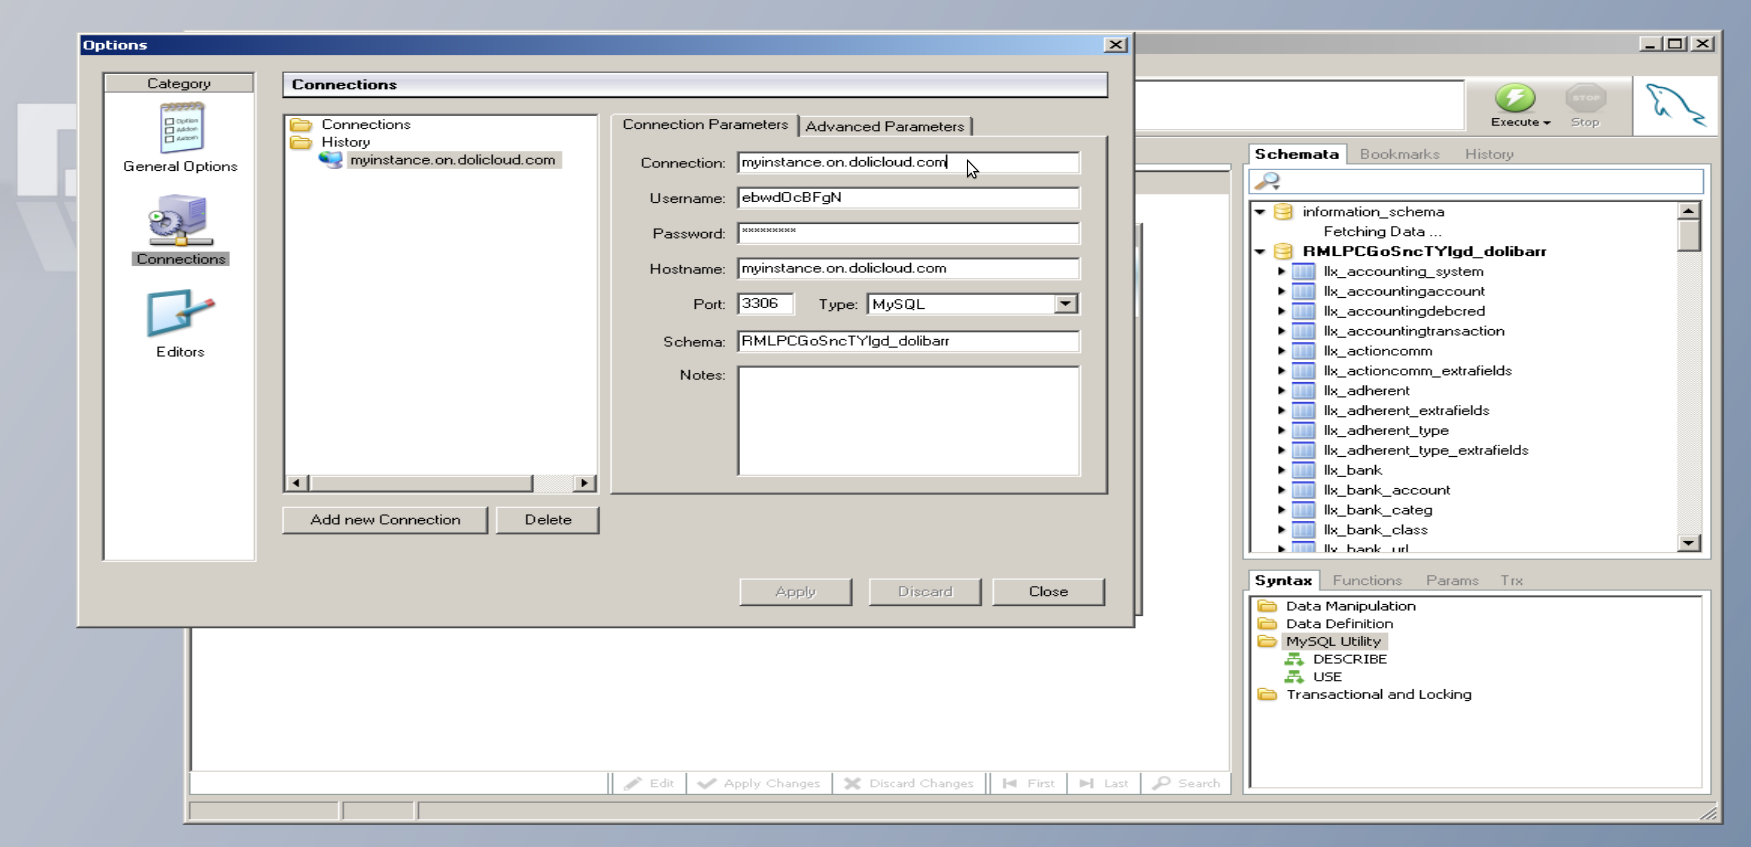The width and height of the screenshot is (1751, 847).
Task: Click the Add new Connection button
Action: tap(385, 520)
